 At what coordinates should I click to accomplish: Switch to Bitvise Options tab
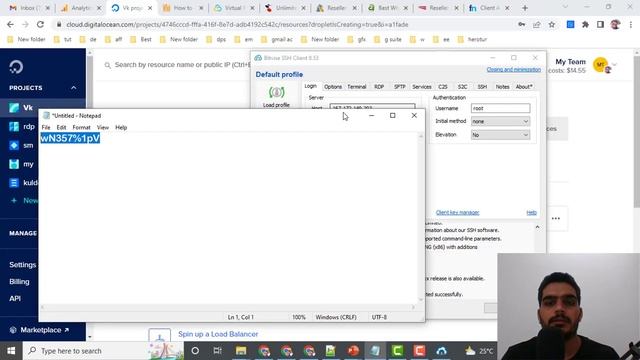point(333,87)
